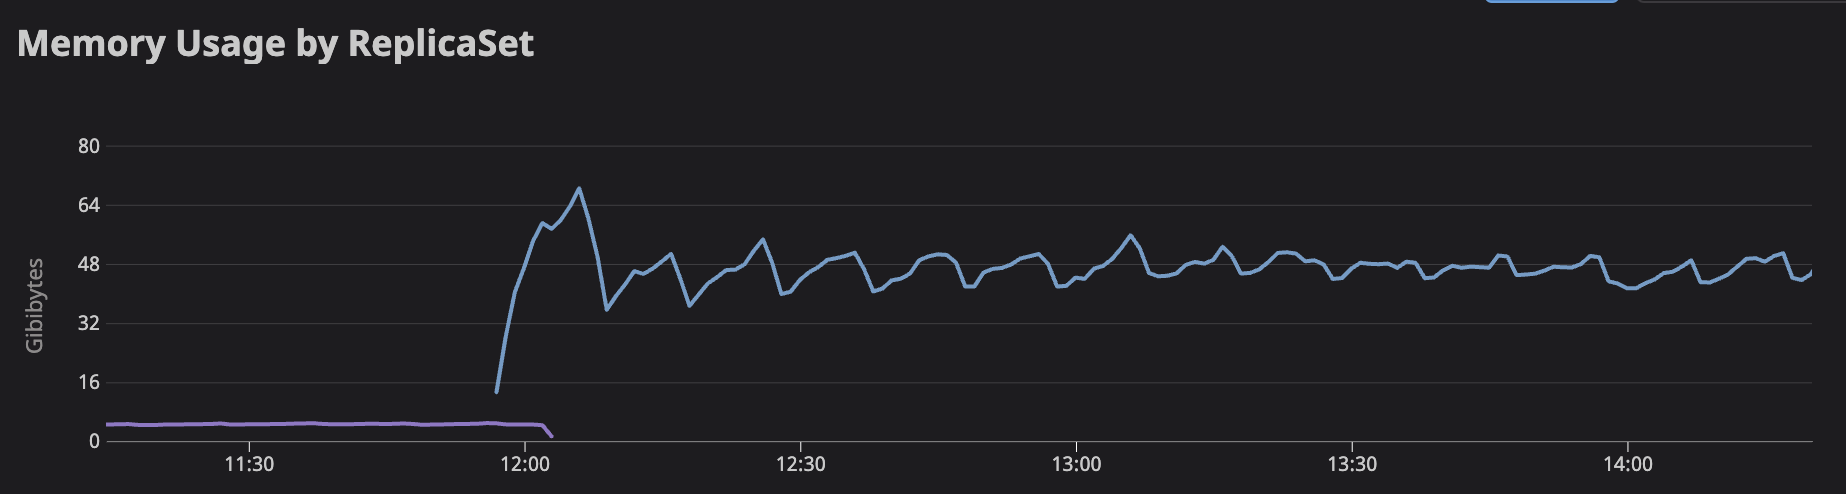Click the blue line's starting point near 16 GiB
The width and height of the screenshot is (1846, 494).
pos(496,391)
